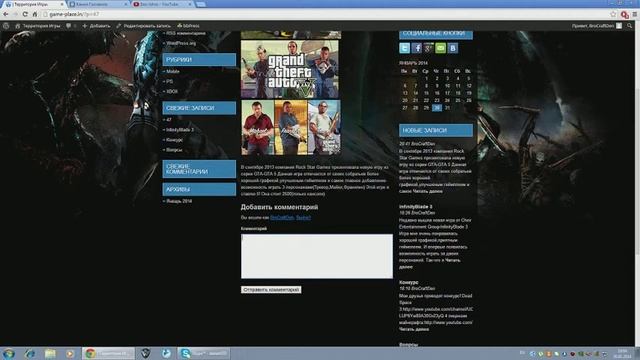Open the PS category link
Image resolution: width=640 pixels, height=360 pixels.
click(x=169, y=82)
